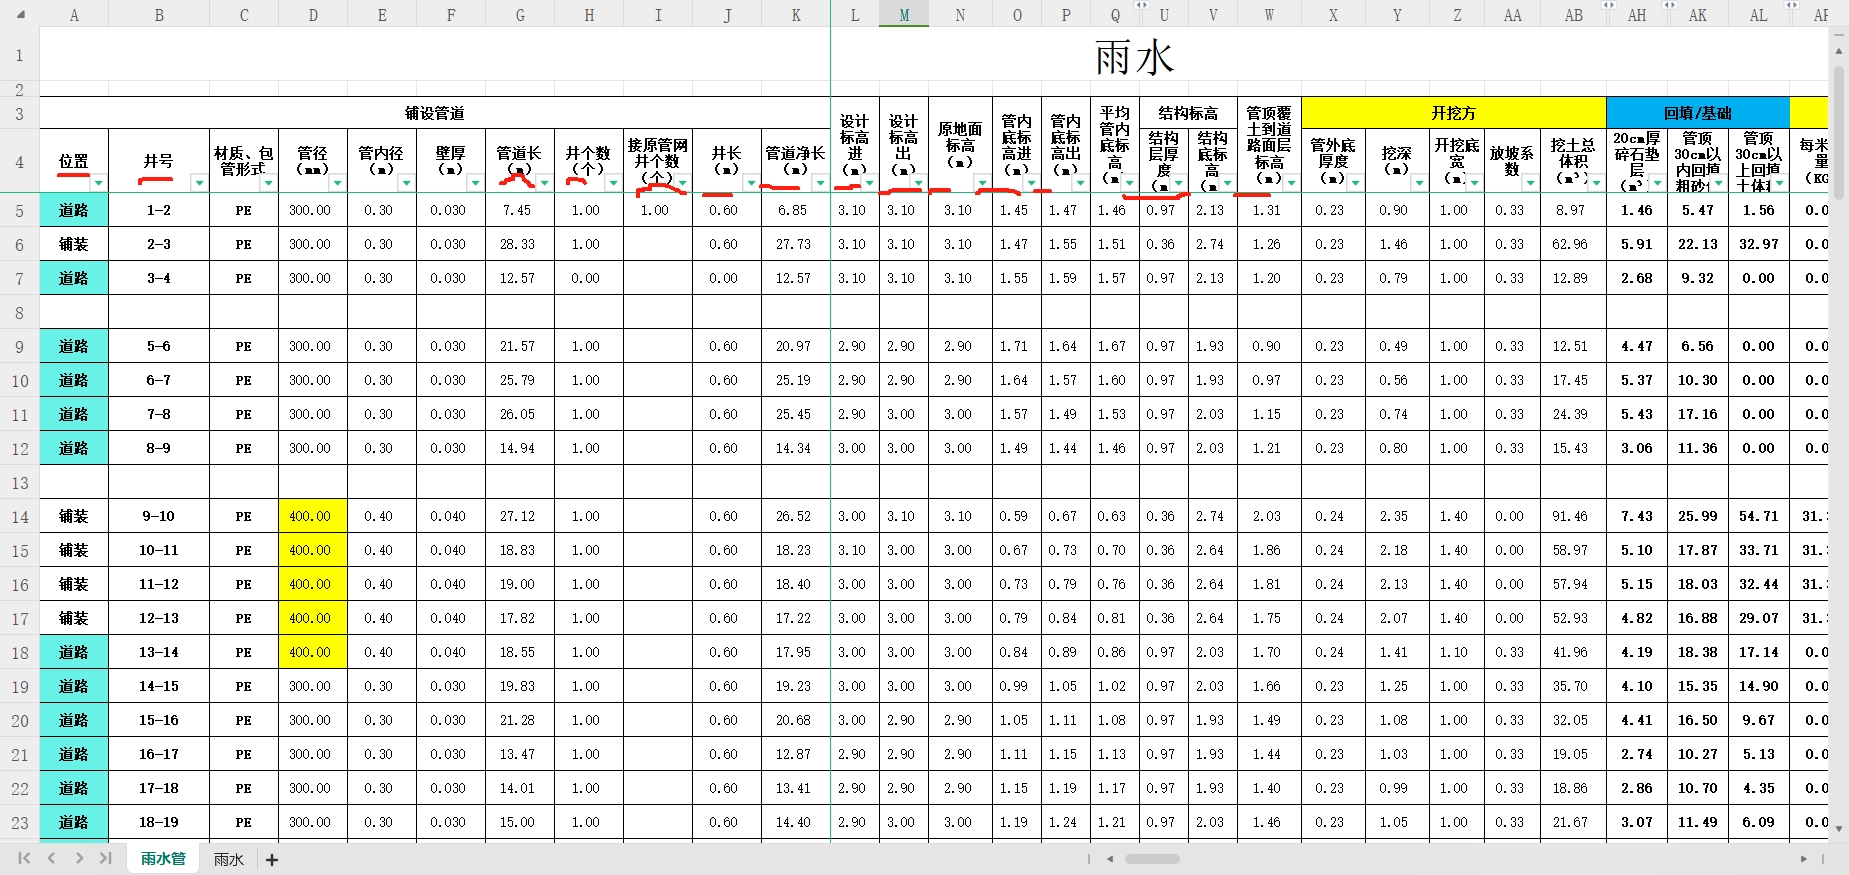Unhide hidden columns between AB and AH
Screen dimensions: 1849x875
1608,5
